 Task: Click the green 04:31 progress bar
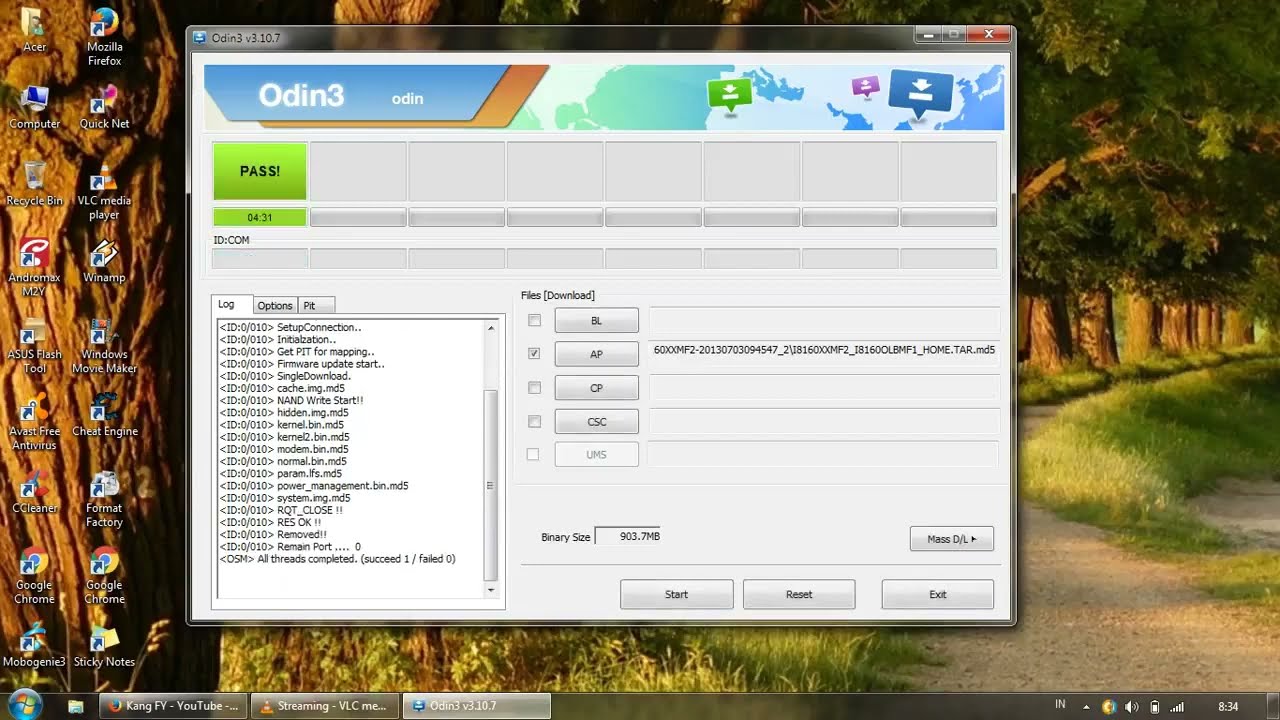[260, 217]
